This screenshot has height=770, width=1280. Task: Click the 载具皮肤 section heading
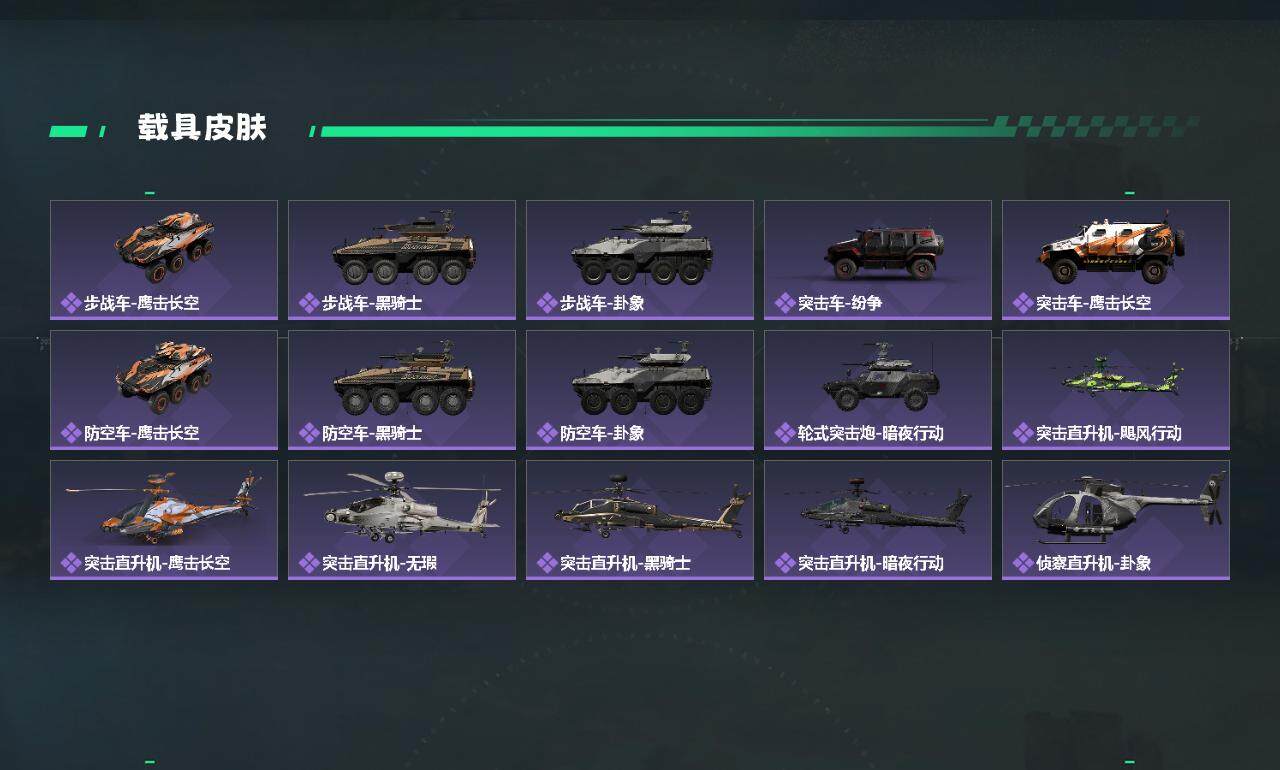202,128
